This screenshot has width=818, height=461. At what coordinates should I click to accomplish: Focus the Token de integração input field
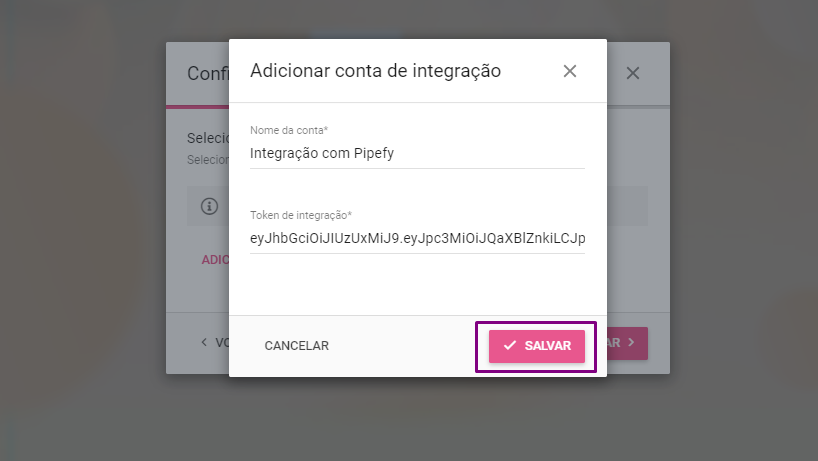(x=417, y=238)
